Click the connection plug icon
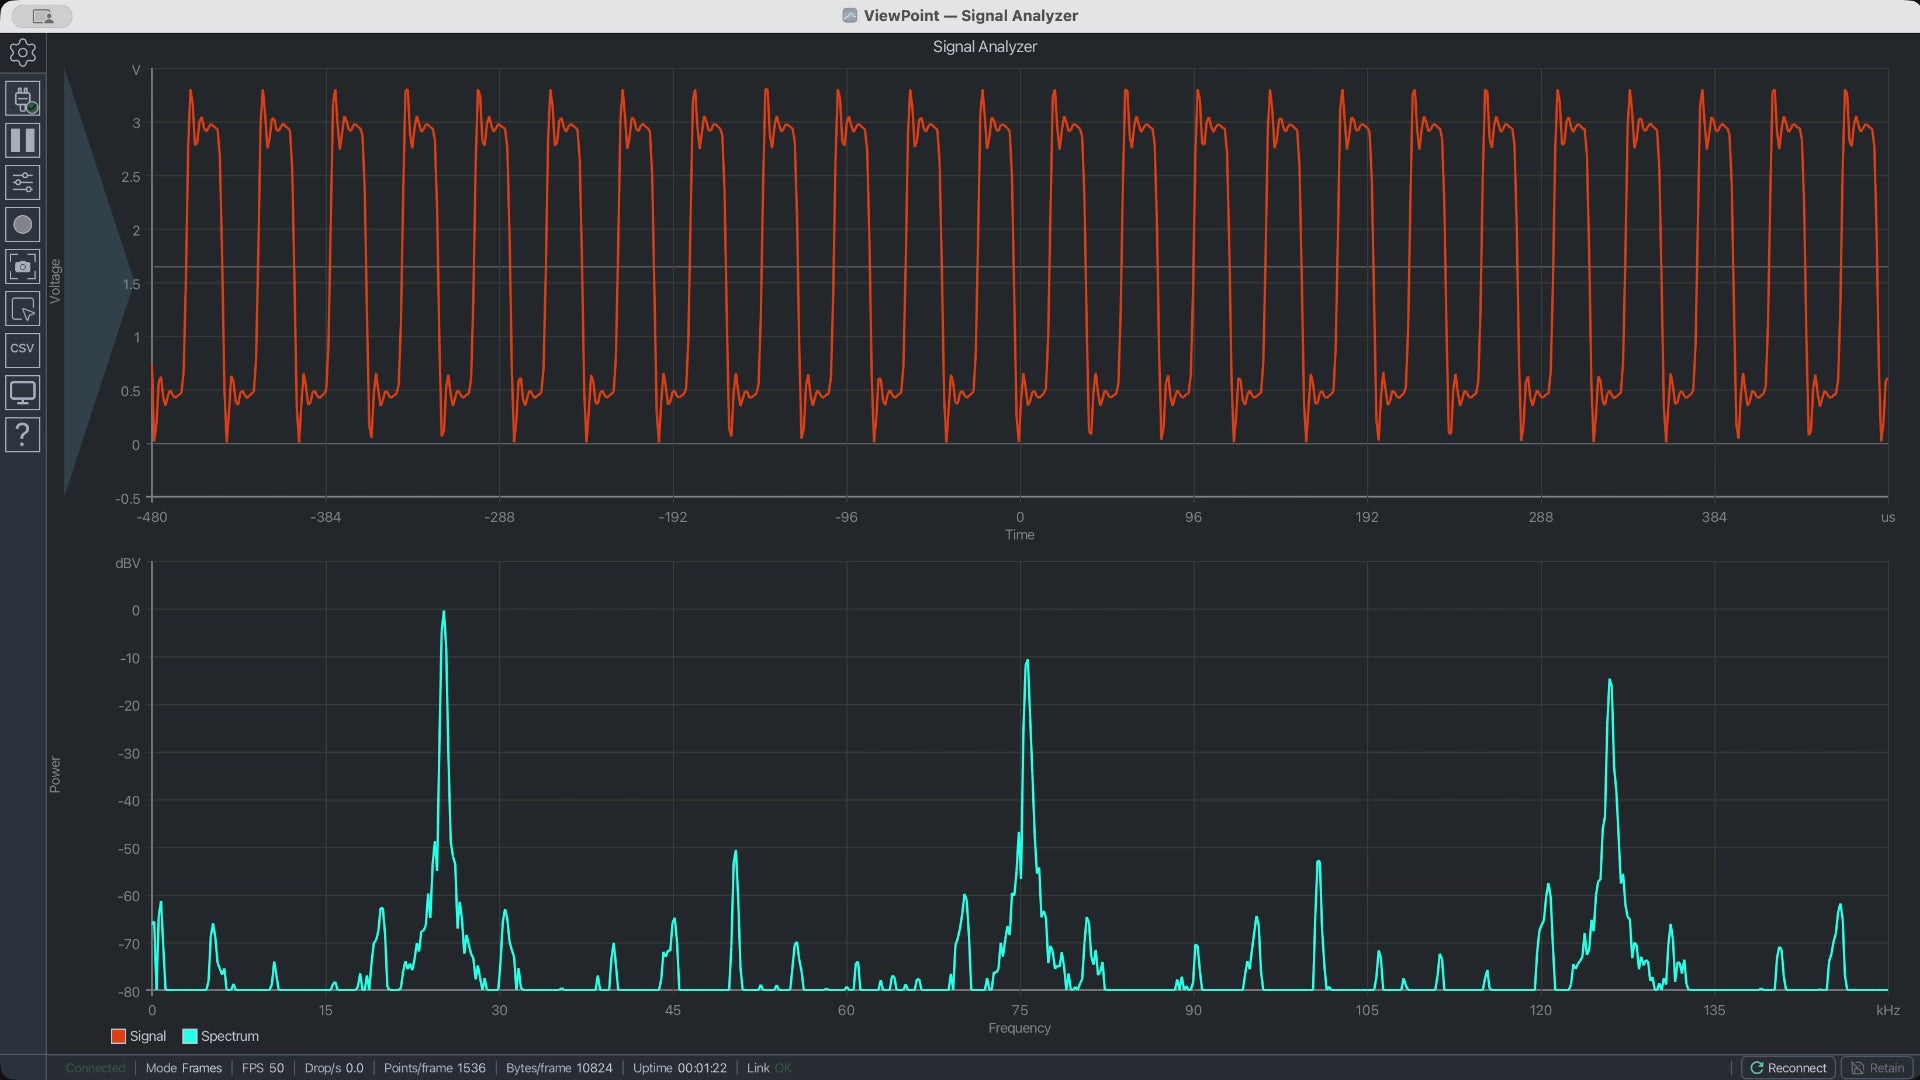The width and height of the screenshot is (1920, 1080). pyautogui.click(x=22, y=99)
